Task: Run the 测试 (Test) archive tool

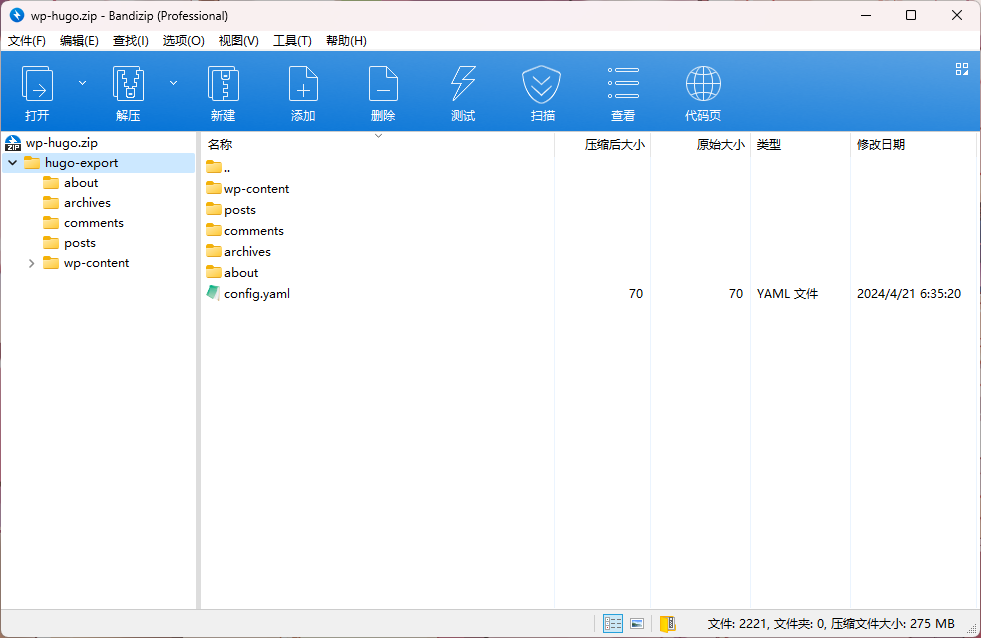Action: (463, 86)
